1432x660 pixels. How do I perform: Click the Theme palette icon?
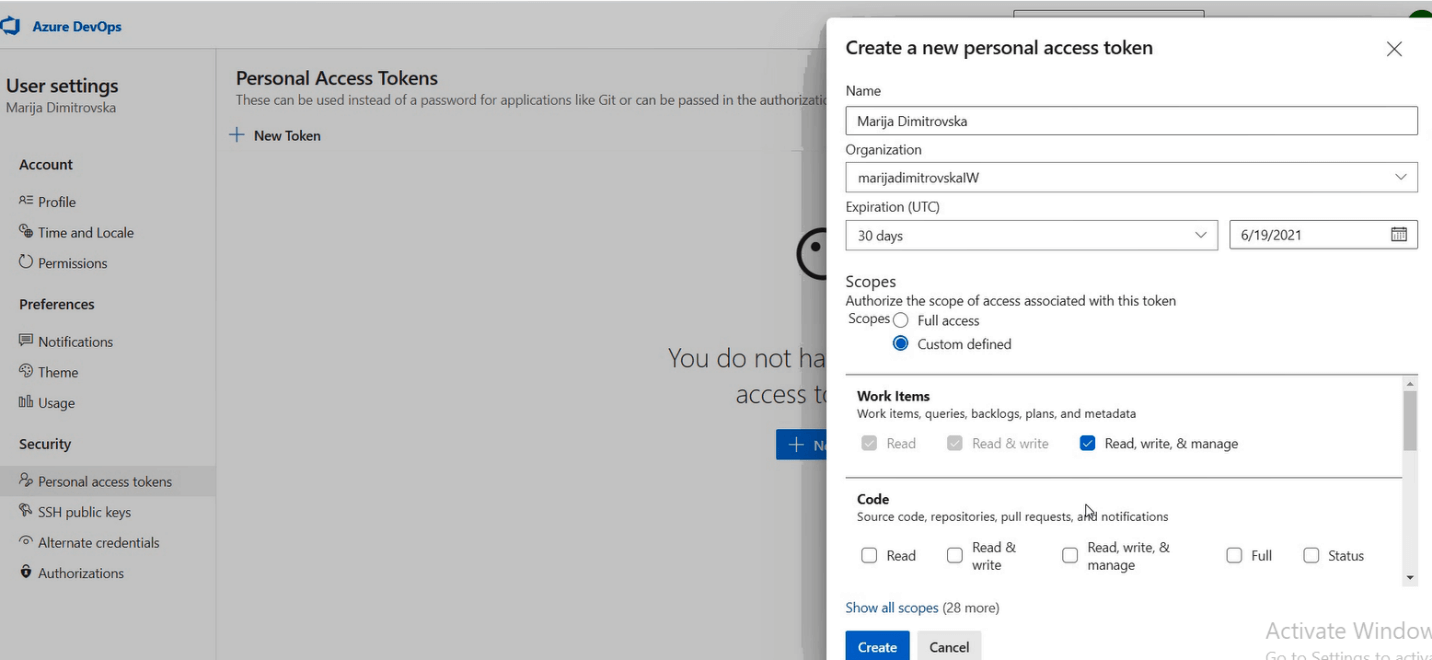pyautogui.click(x=26, y=371)
